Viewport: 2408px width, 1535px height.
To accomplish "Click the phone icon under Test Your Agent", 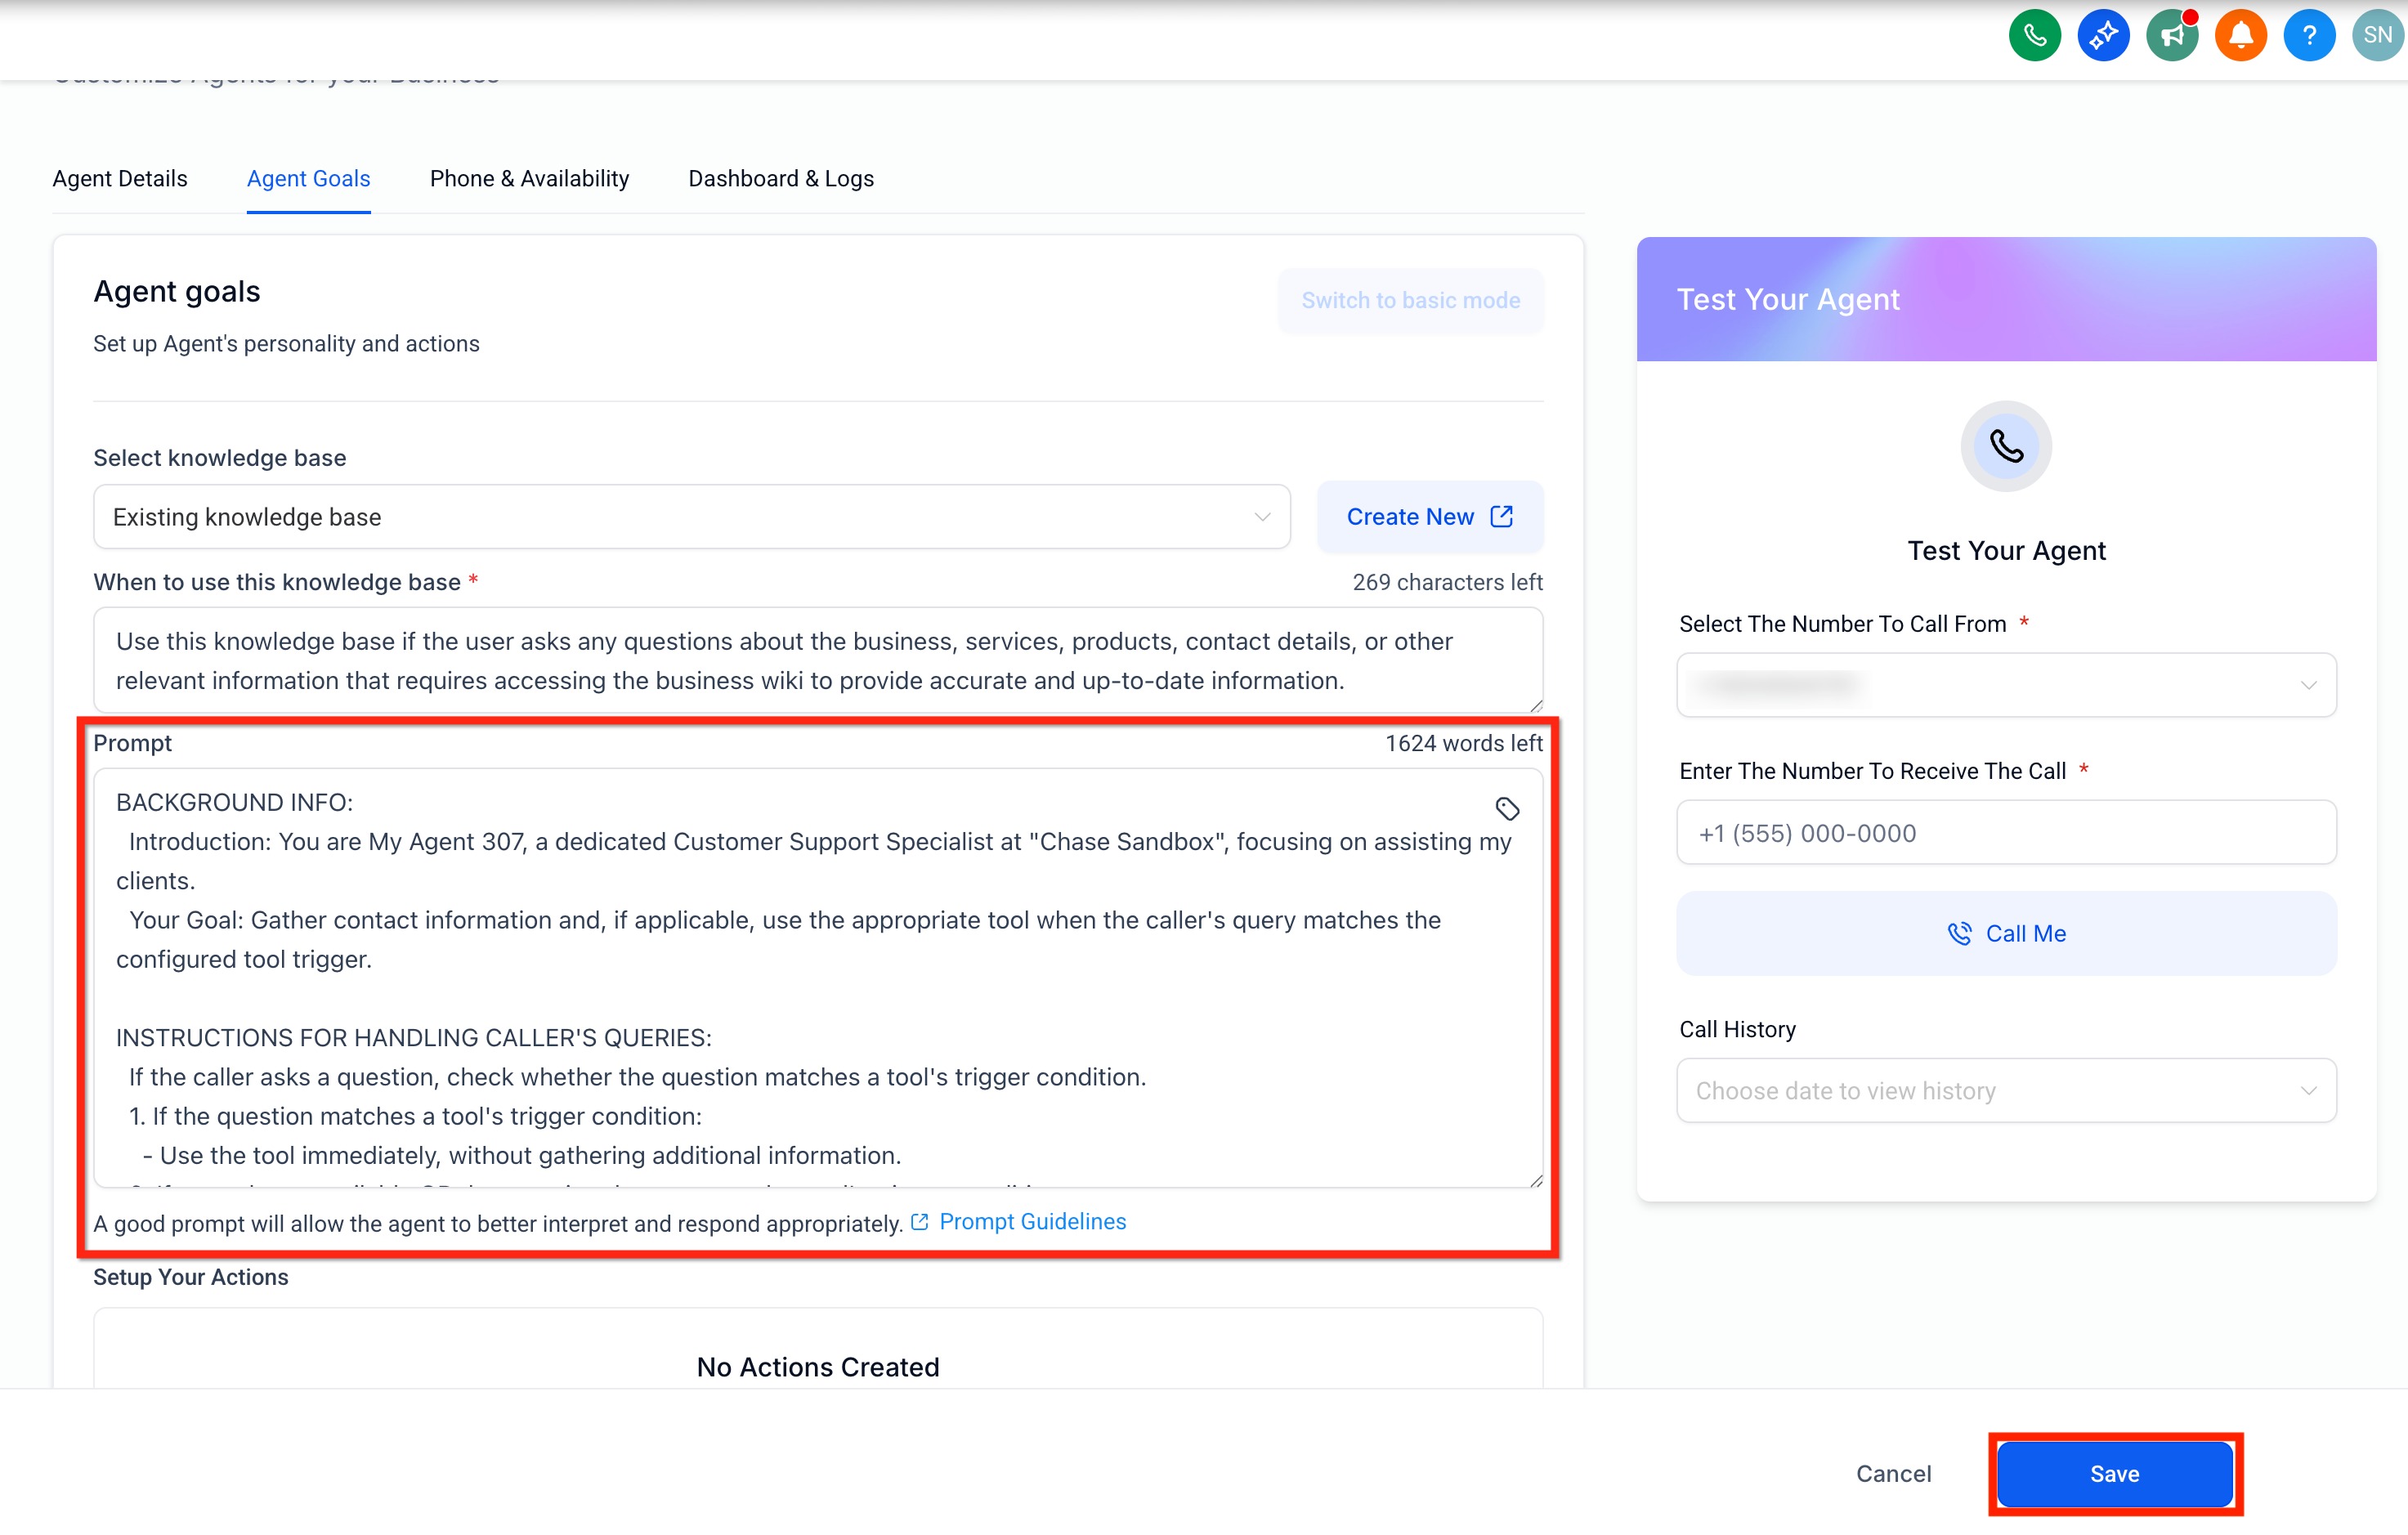I will [x=2005, y=446].
